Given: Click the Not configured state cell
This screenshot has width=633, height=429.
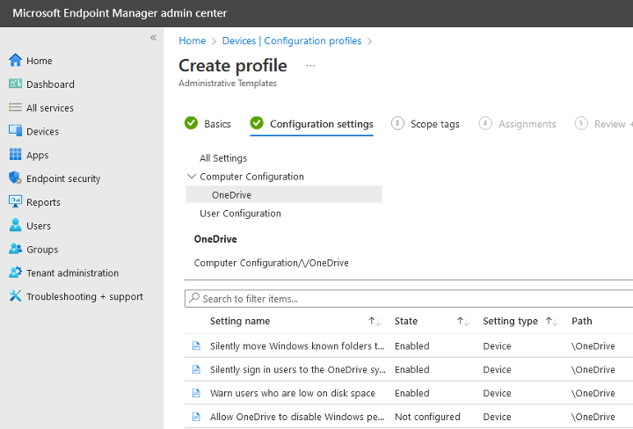Looking at the screenshot, I should point(427,416).
